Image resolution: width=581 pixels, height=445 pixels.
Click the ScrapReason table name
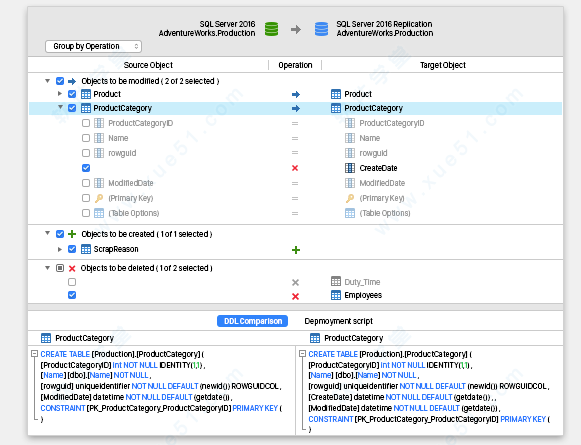point(116,249)
